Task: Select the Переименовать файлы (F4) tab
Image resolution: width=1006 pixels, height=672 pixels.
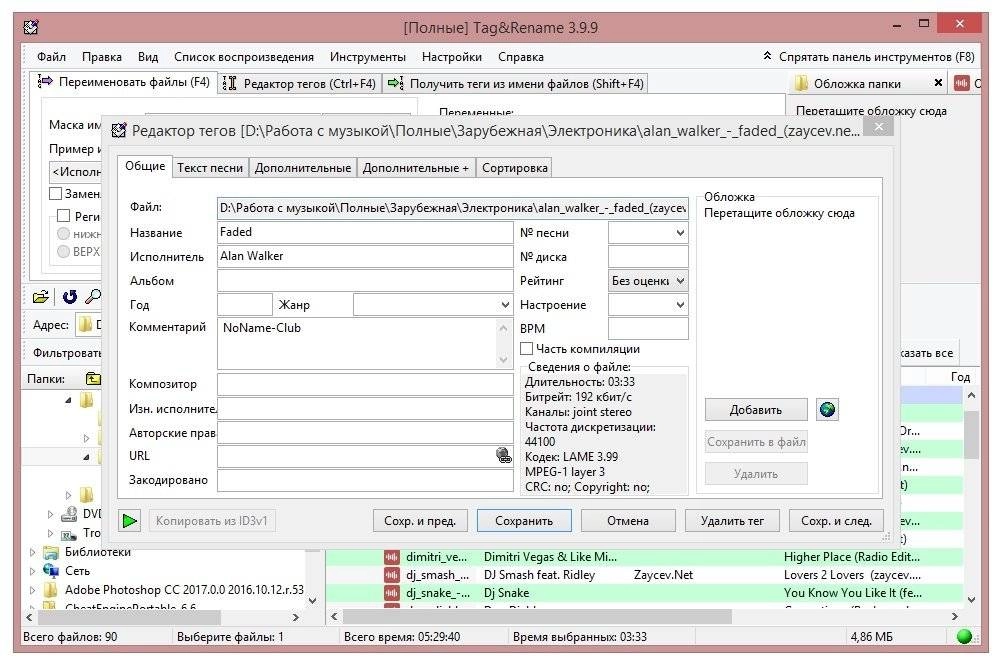Action: click(124, 82)
